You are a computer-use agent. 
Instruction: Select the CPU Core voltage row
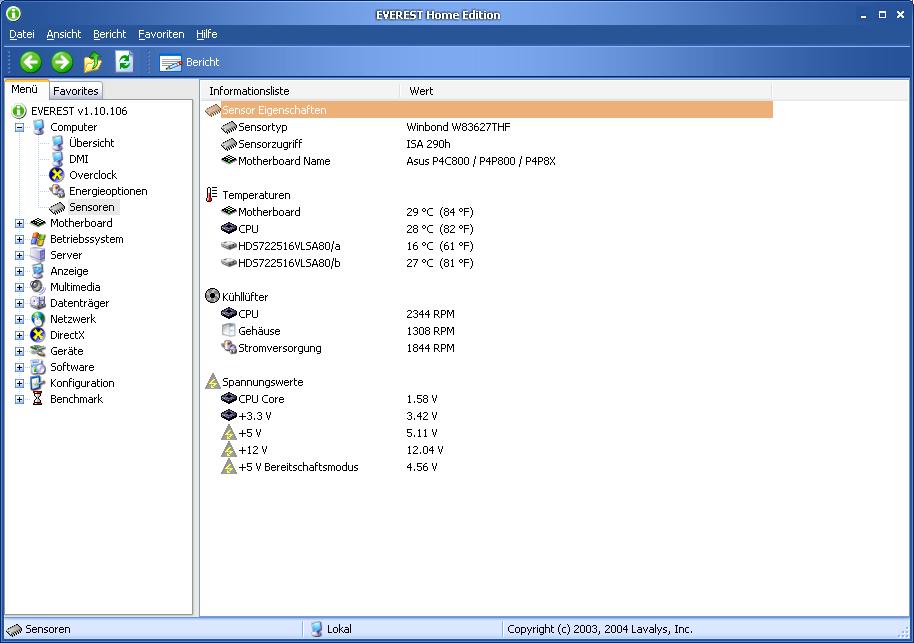pos(488,399)
